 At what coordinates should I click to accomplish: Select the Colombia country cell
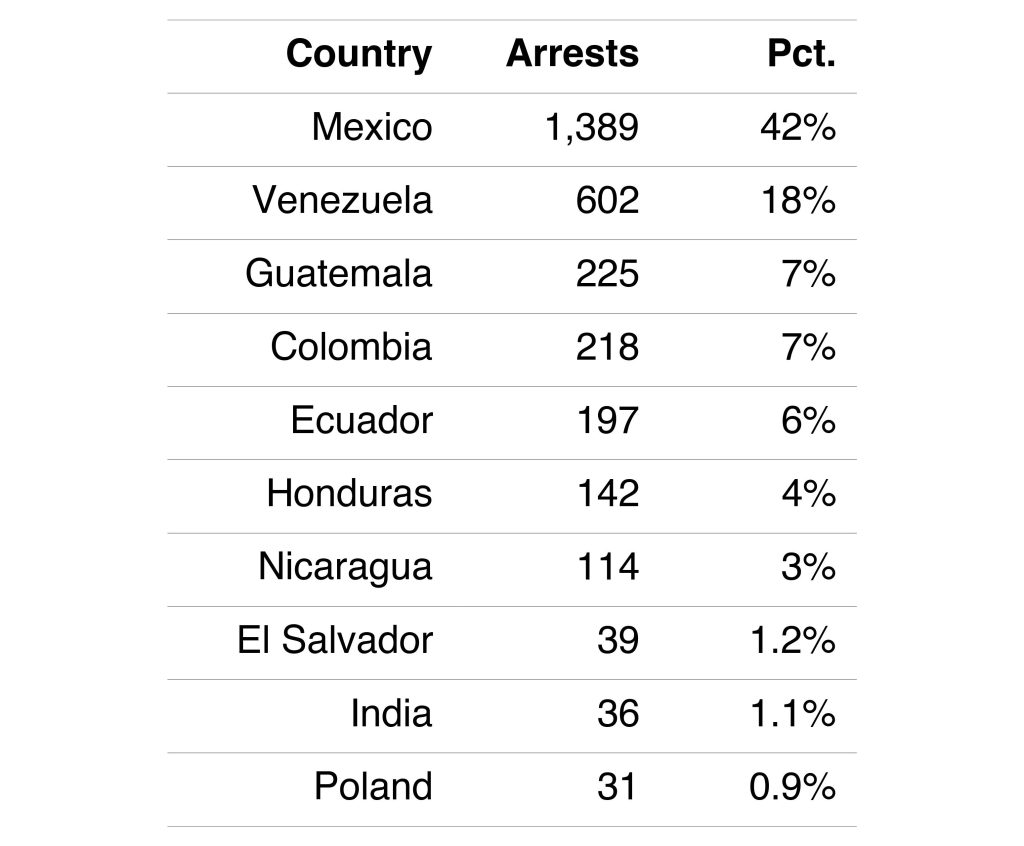pyautogui.click(x=351, y=347)
